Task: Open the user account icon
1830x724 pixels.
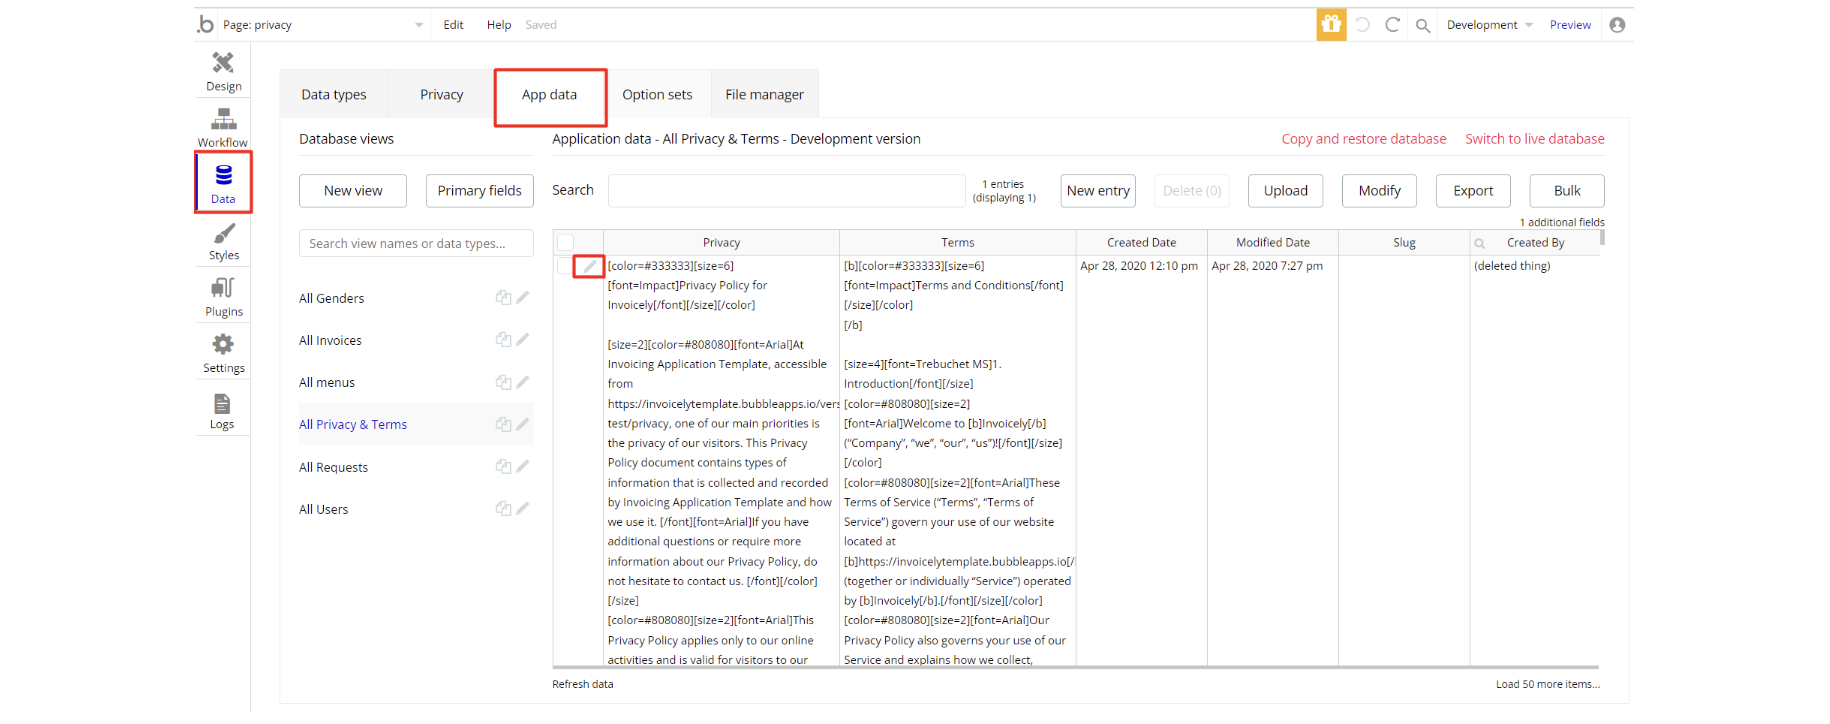Action: 1617,25
